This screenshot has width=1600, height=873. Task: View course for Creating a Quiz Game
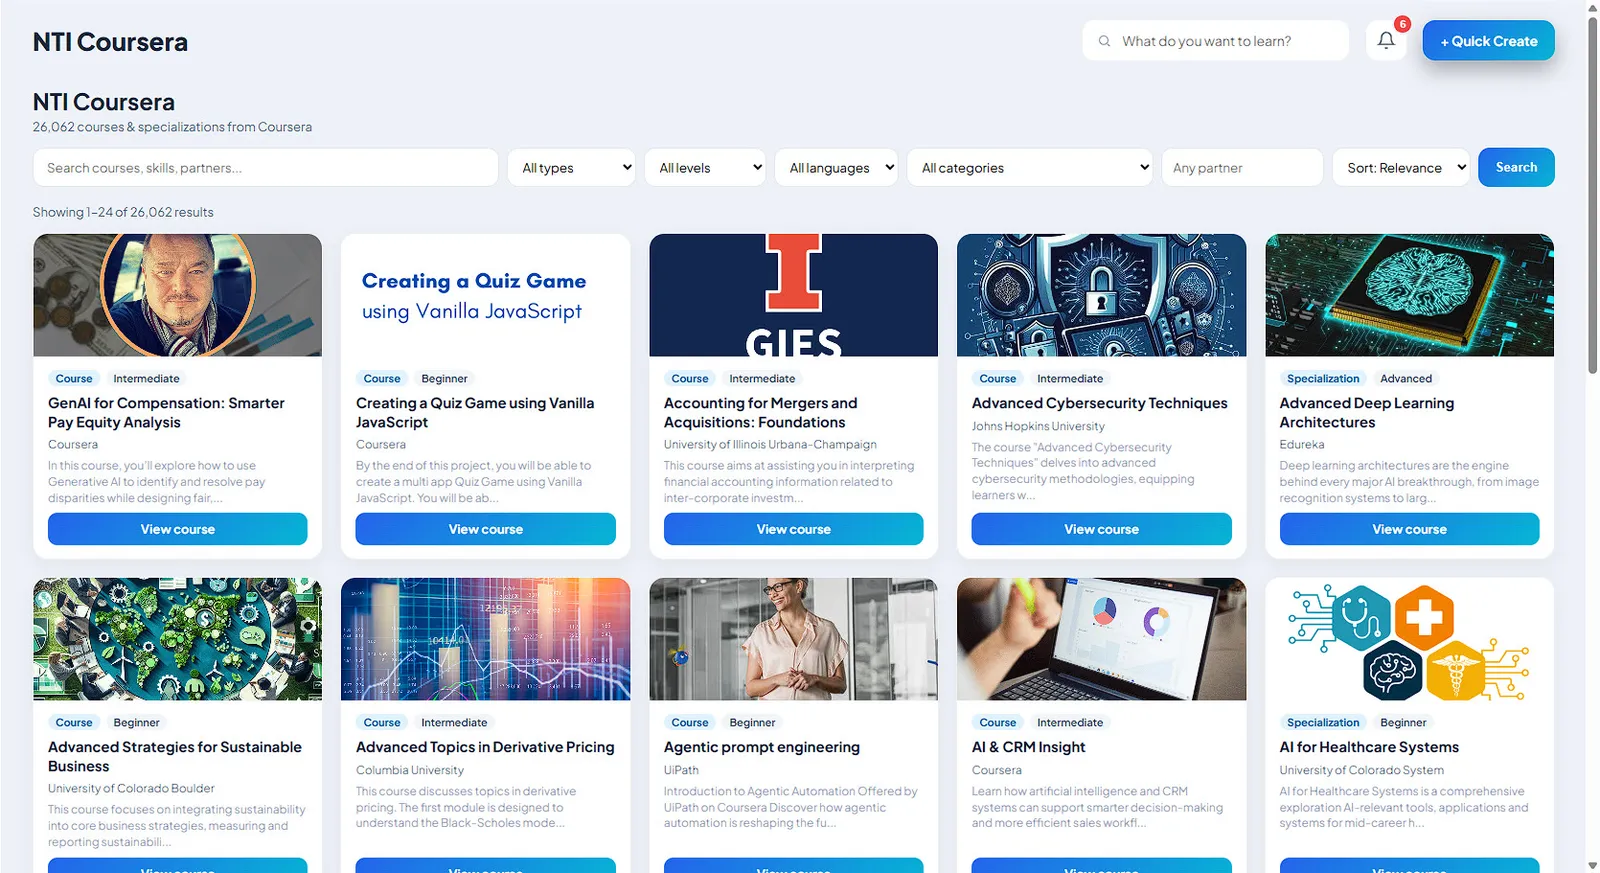pos(486,529)
